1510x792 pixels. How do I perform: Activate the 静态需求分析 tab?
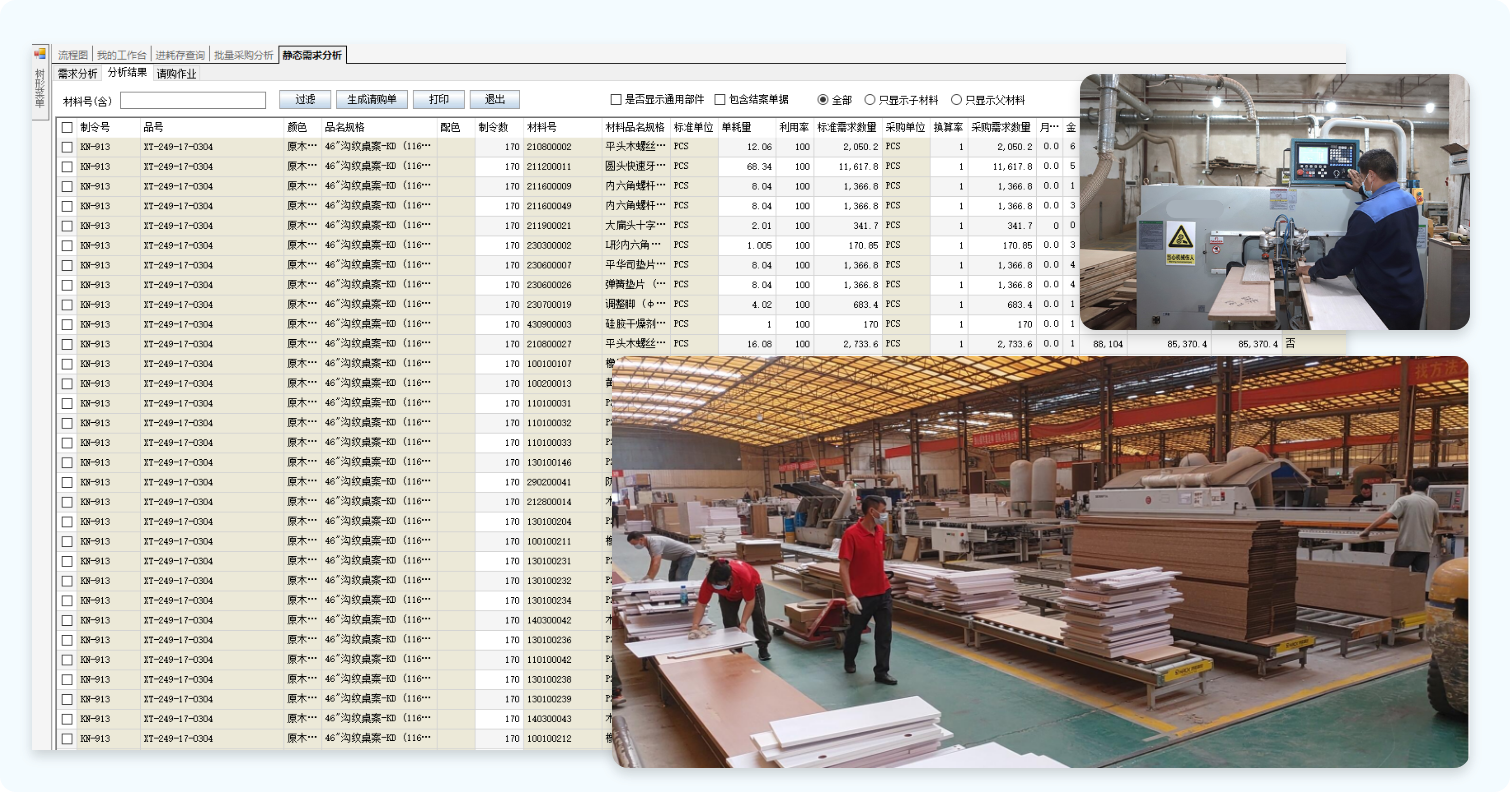312,55
